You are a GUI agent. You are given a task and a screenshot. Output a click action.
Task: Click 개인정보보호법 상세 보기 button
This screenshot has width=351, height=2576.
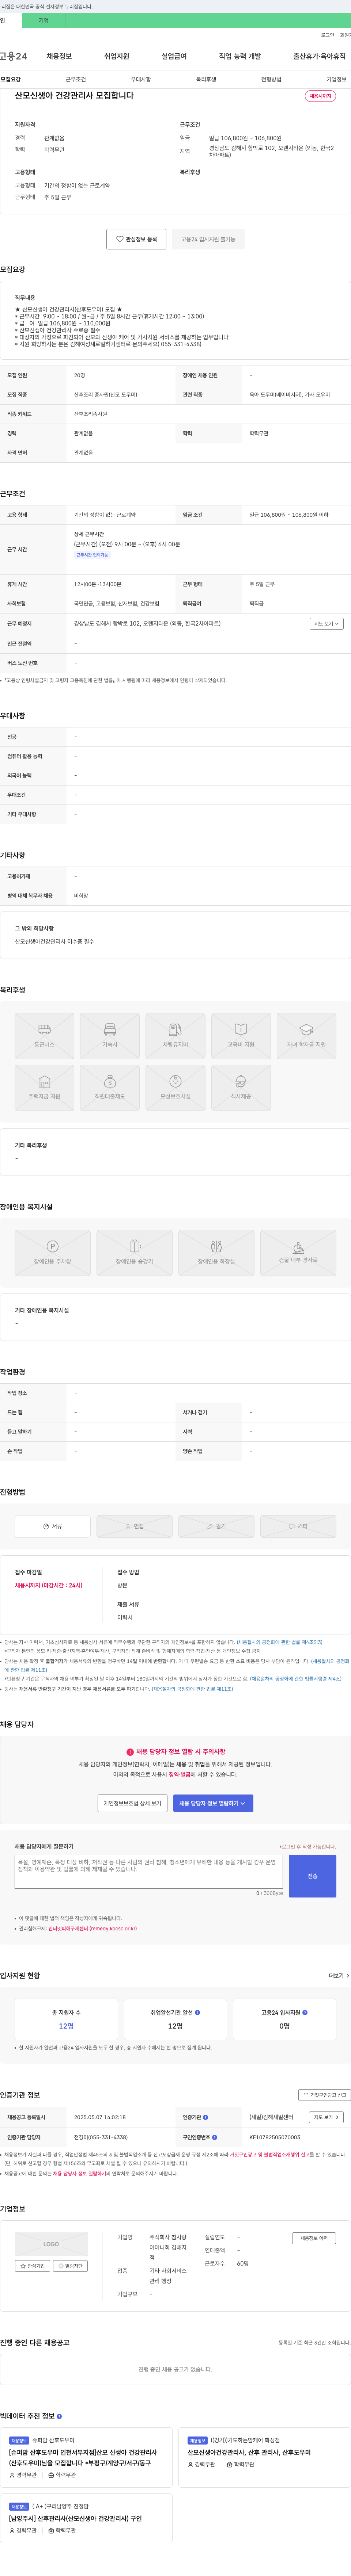[132, 1803]
